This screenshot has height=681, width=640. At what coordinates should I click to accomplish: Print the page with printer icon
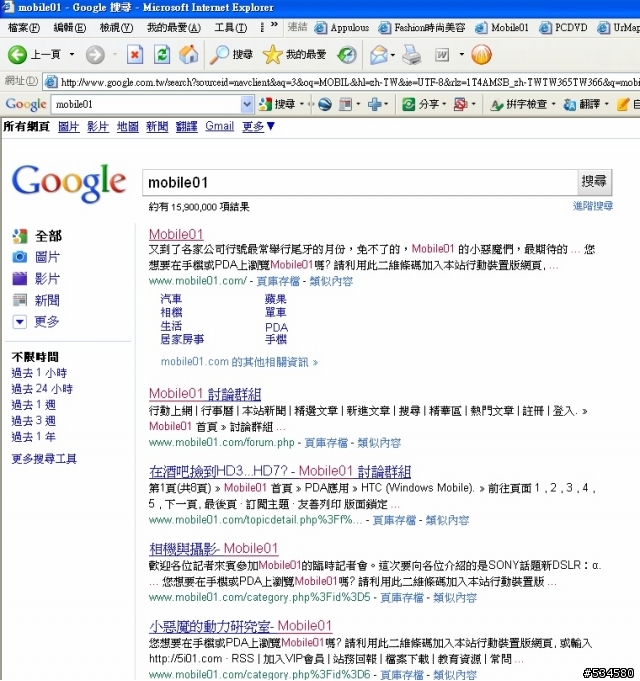coord(411,55)
